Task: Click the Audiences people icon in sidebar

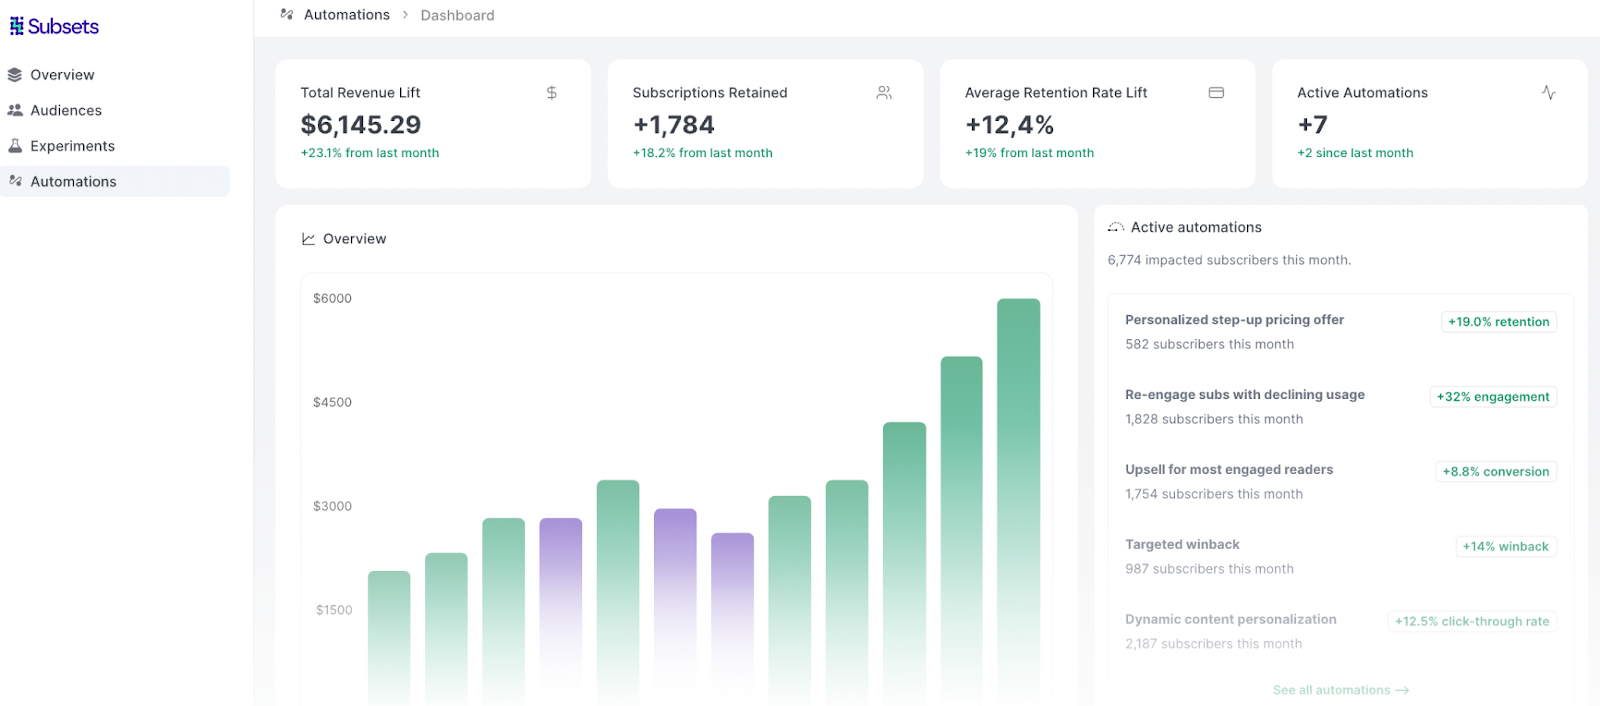Action: (x=15, y=110)
